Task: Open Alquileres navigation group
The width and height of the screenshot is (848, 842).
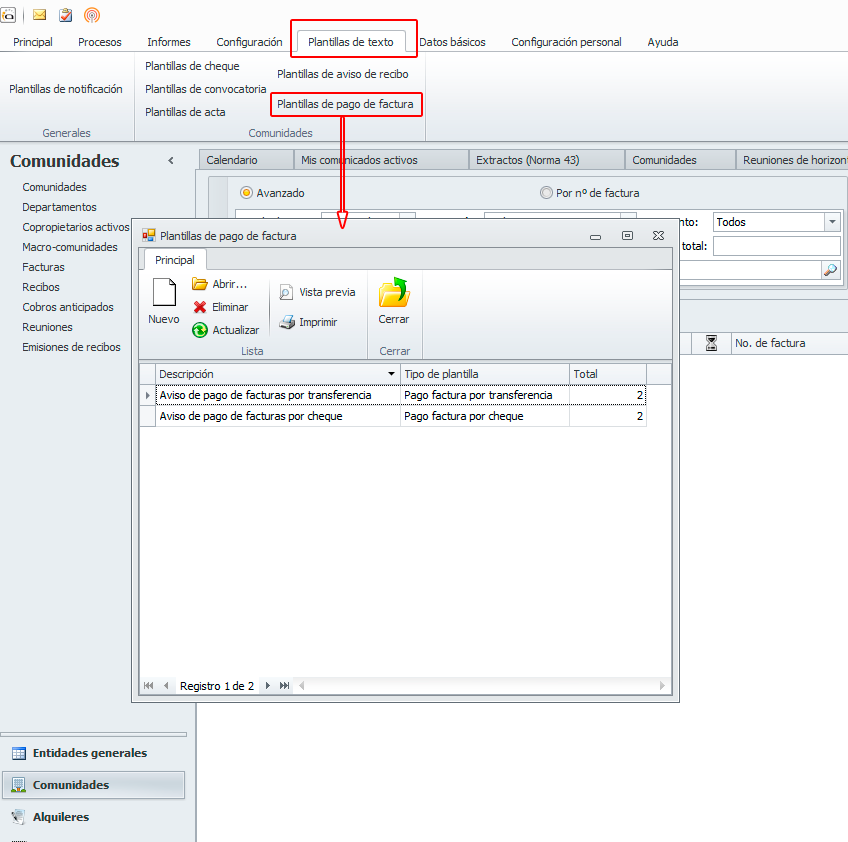Action: point(93,817)
